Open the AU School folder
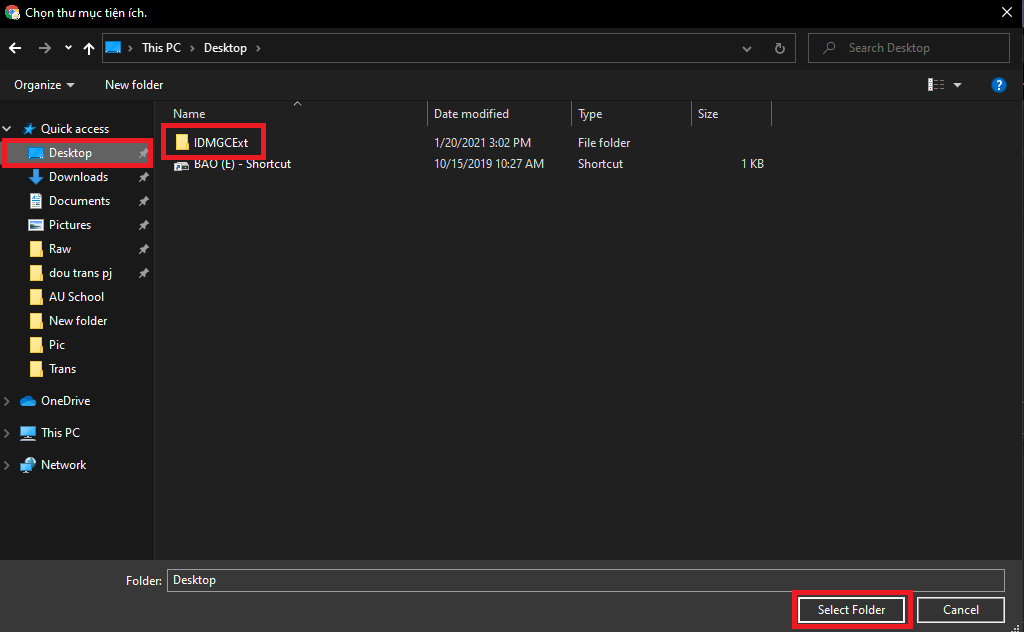This screenshot has width=1024, height=632. point(76,297)
